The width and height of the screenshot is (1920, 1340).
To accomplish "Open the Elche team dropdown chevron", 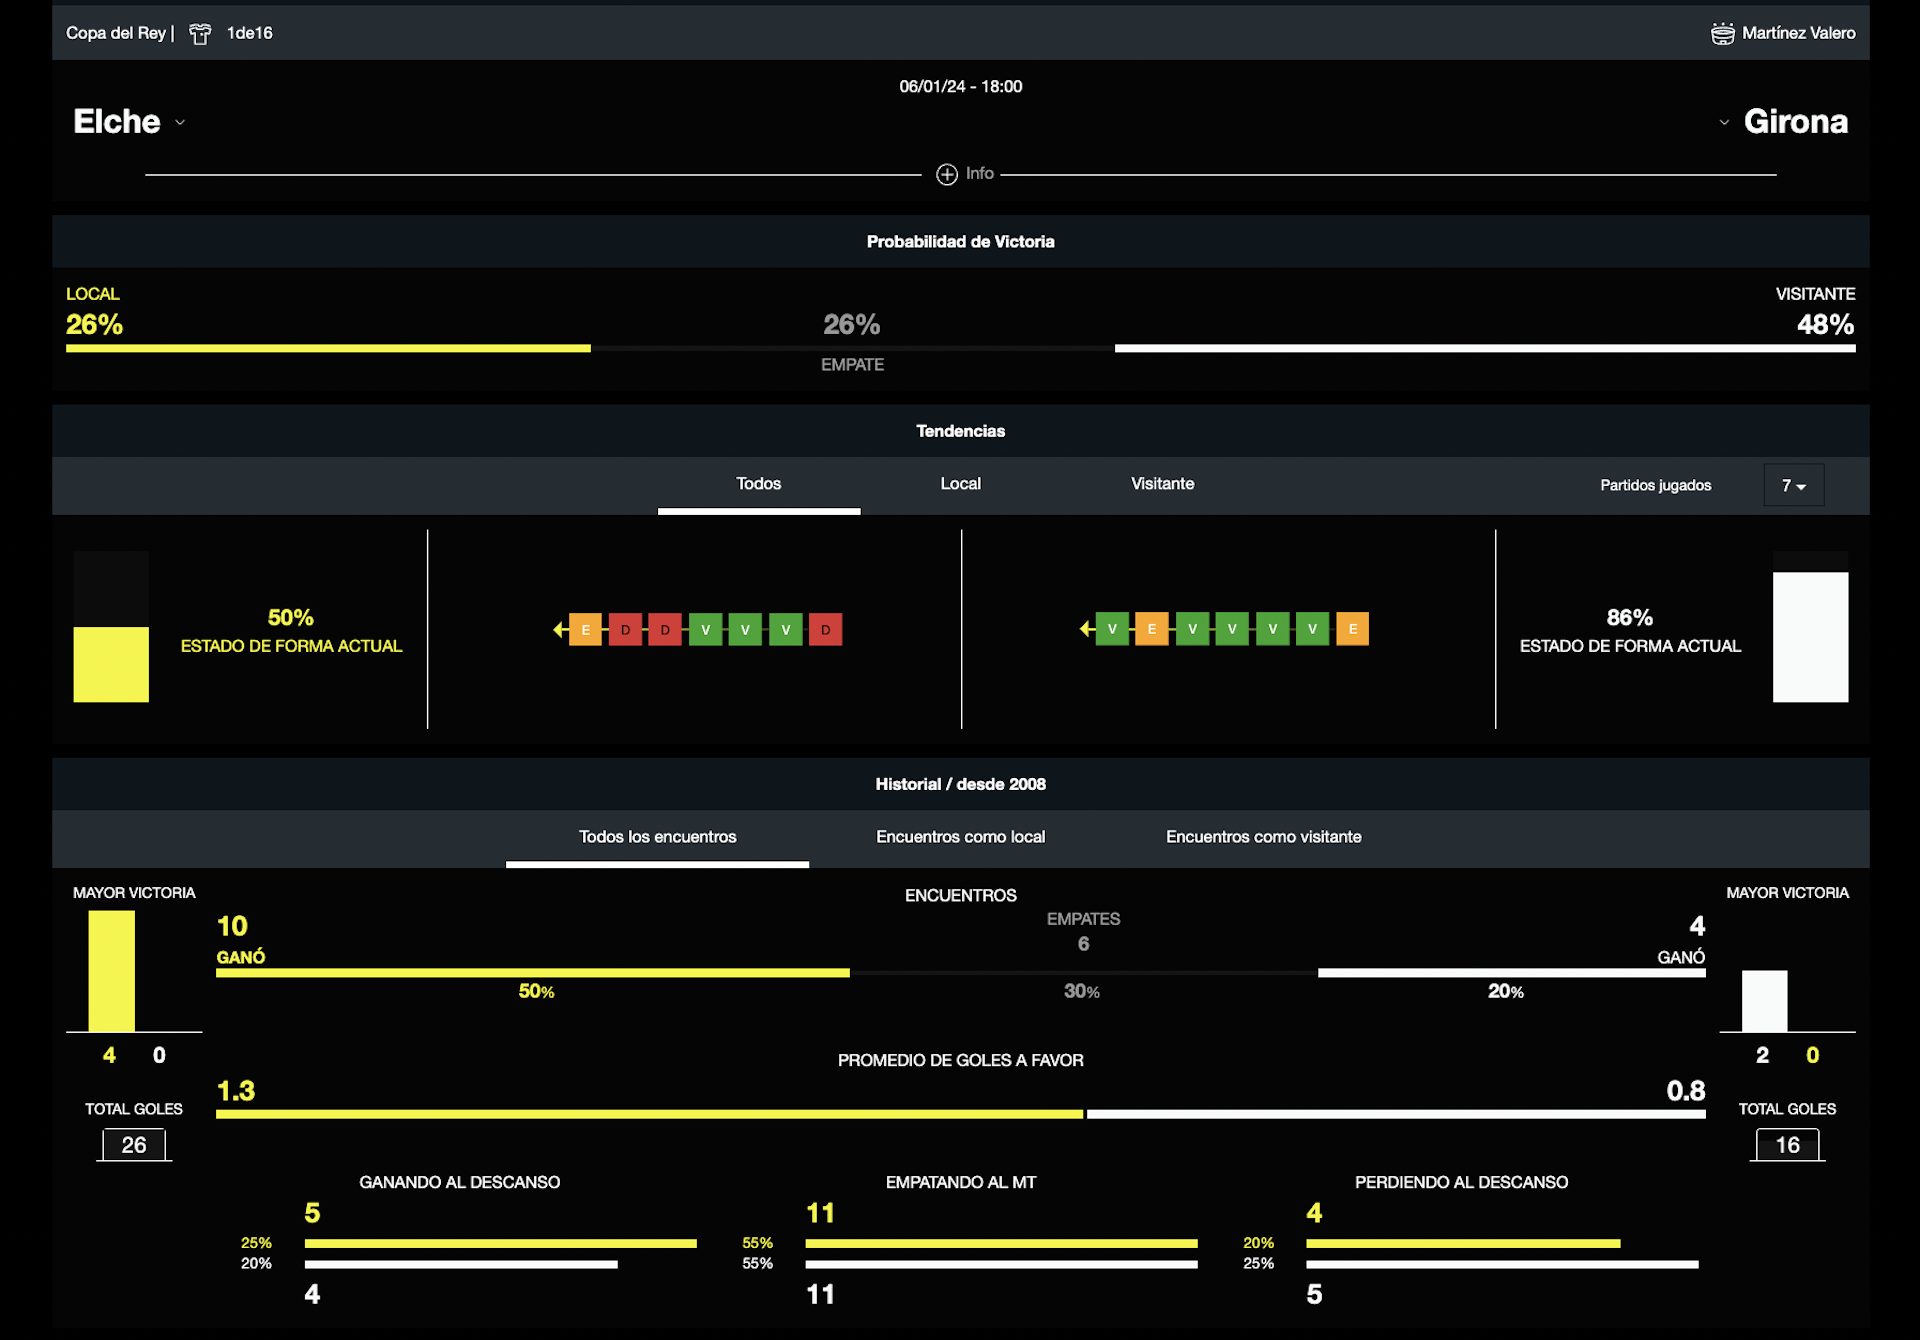I will click(180, 123).
